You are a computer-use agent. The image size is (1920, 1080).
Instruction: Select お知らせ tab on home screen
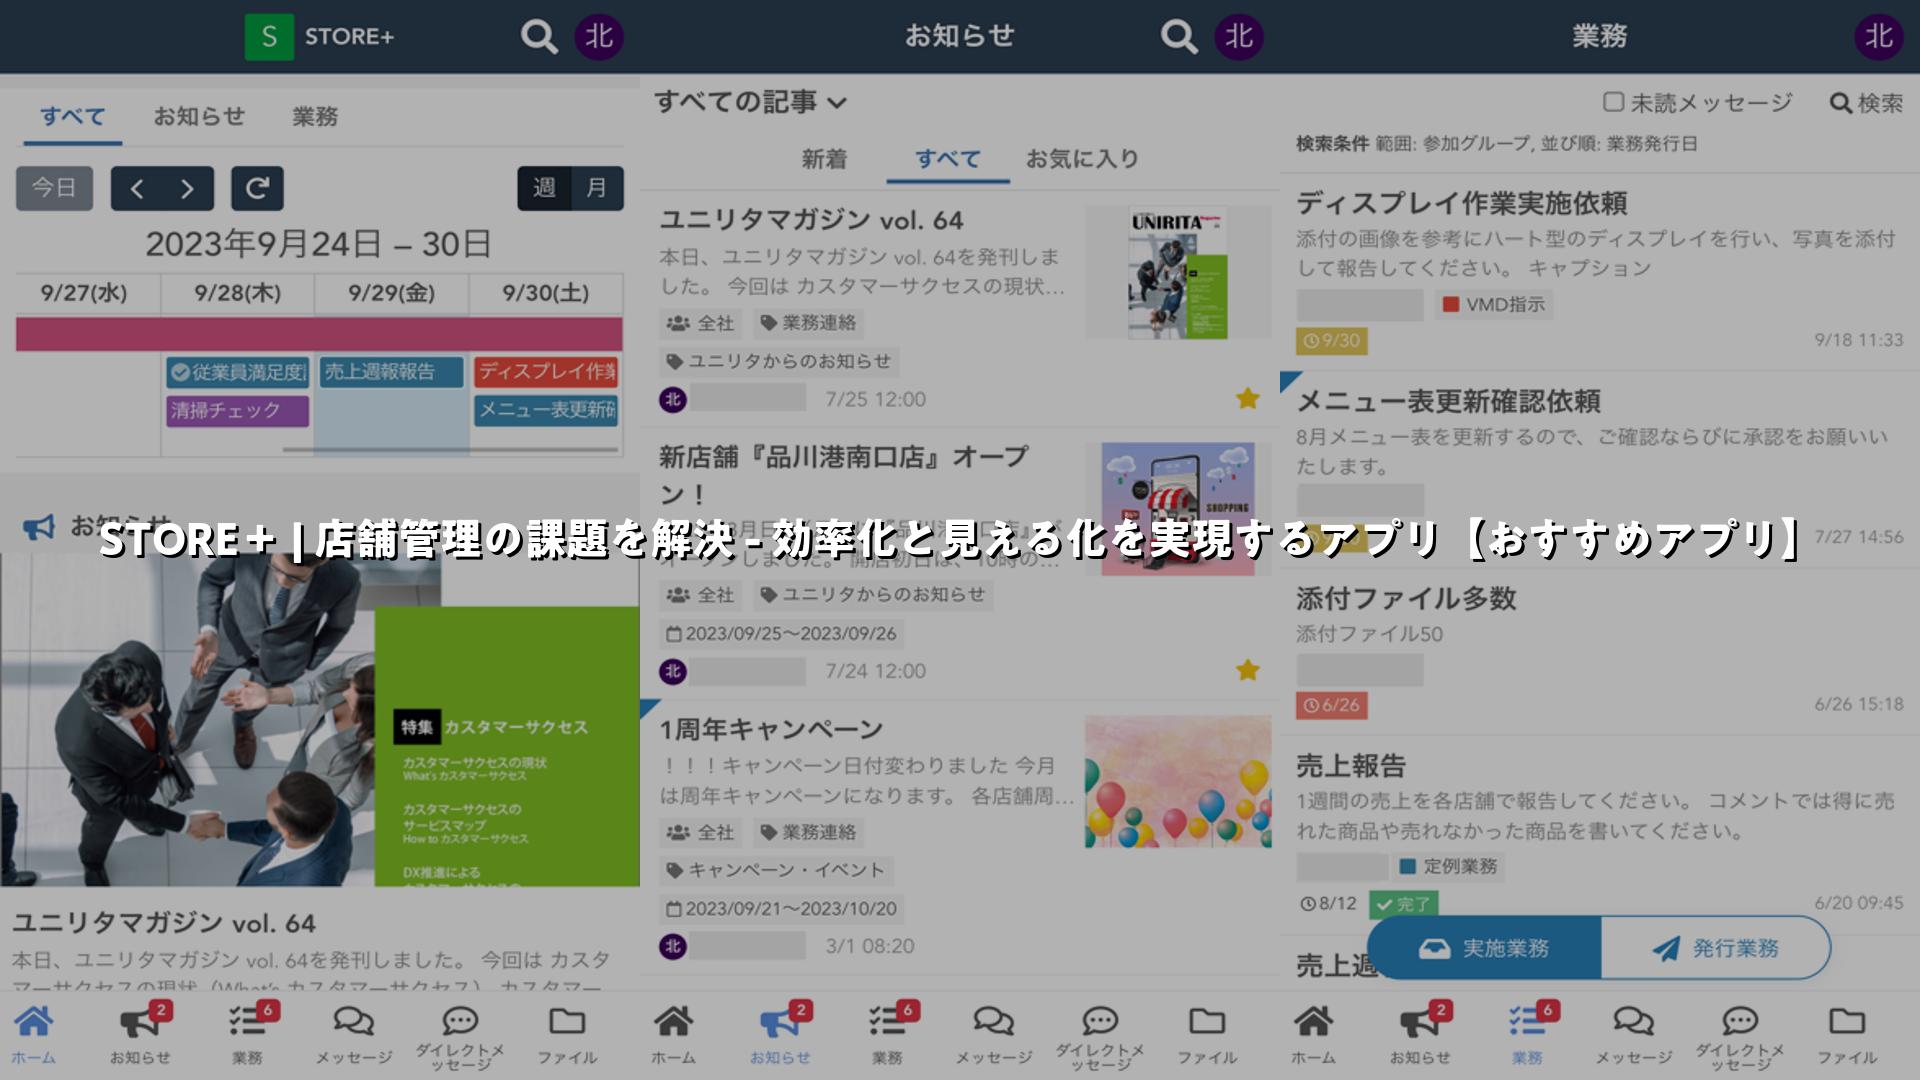[x=199, y=117]
